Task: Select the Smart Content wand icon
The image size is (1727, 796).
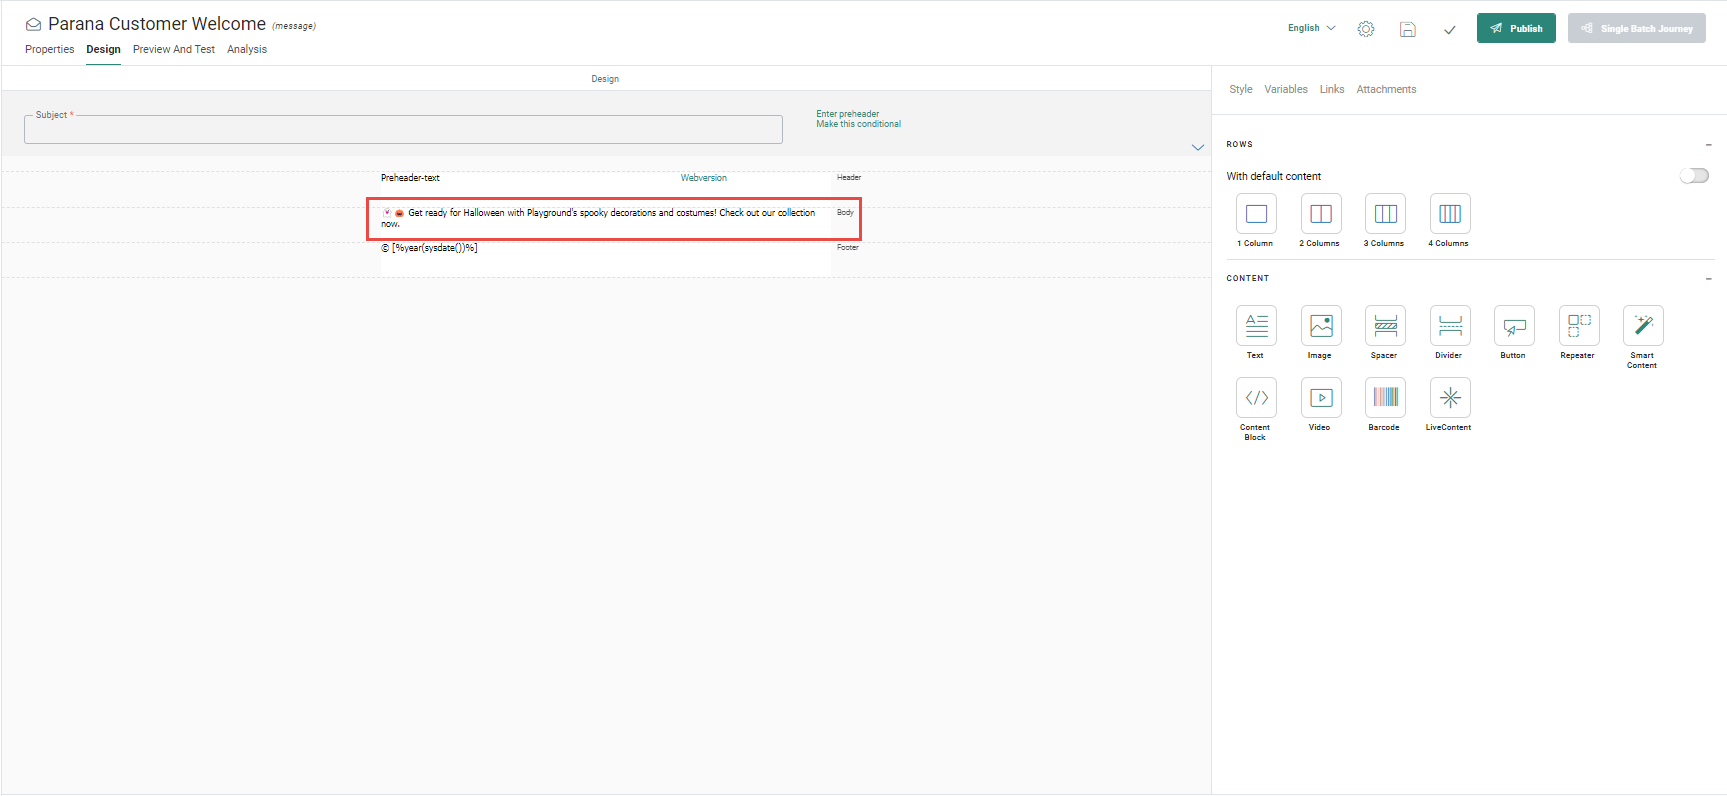Action: pos(1643,326)
